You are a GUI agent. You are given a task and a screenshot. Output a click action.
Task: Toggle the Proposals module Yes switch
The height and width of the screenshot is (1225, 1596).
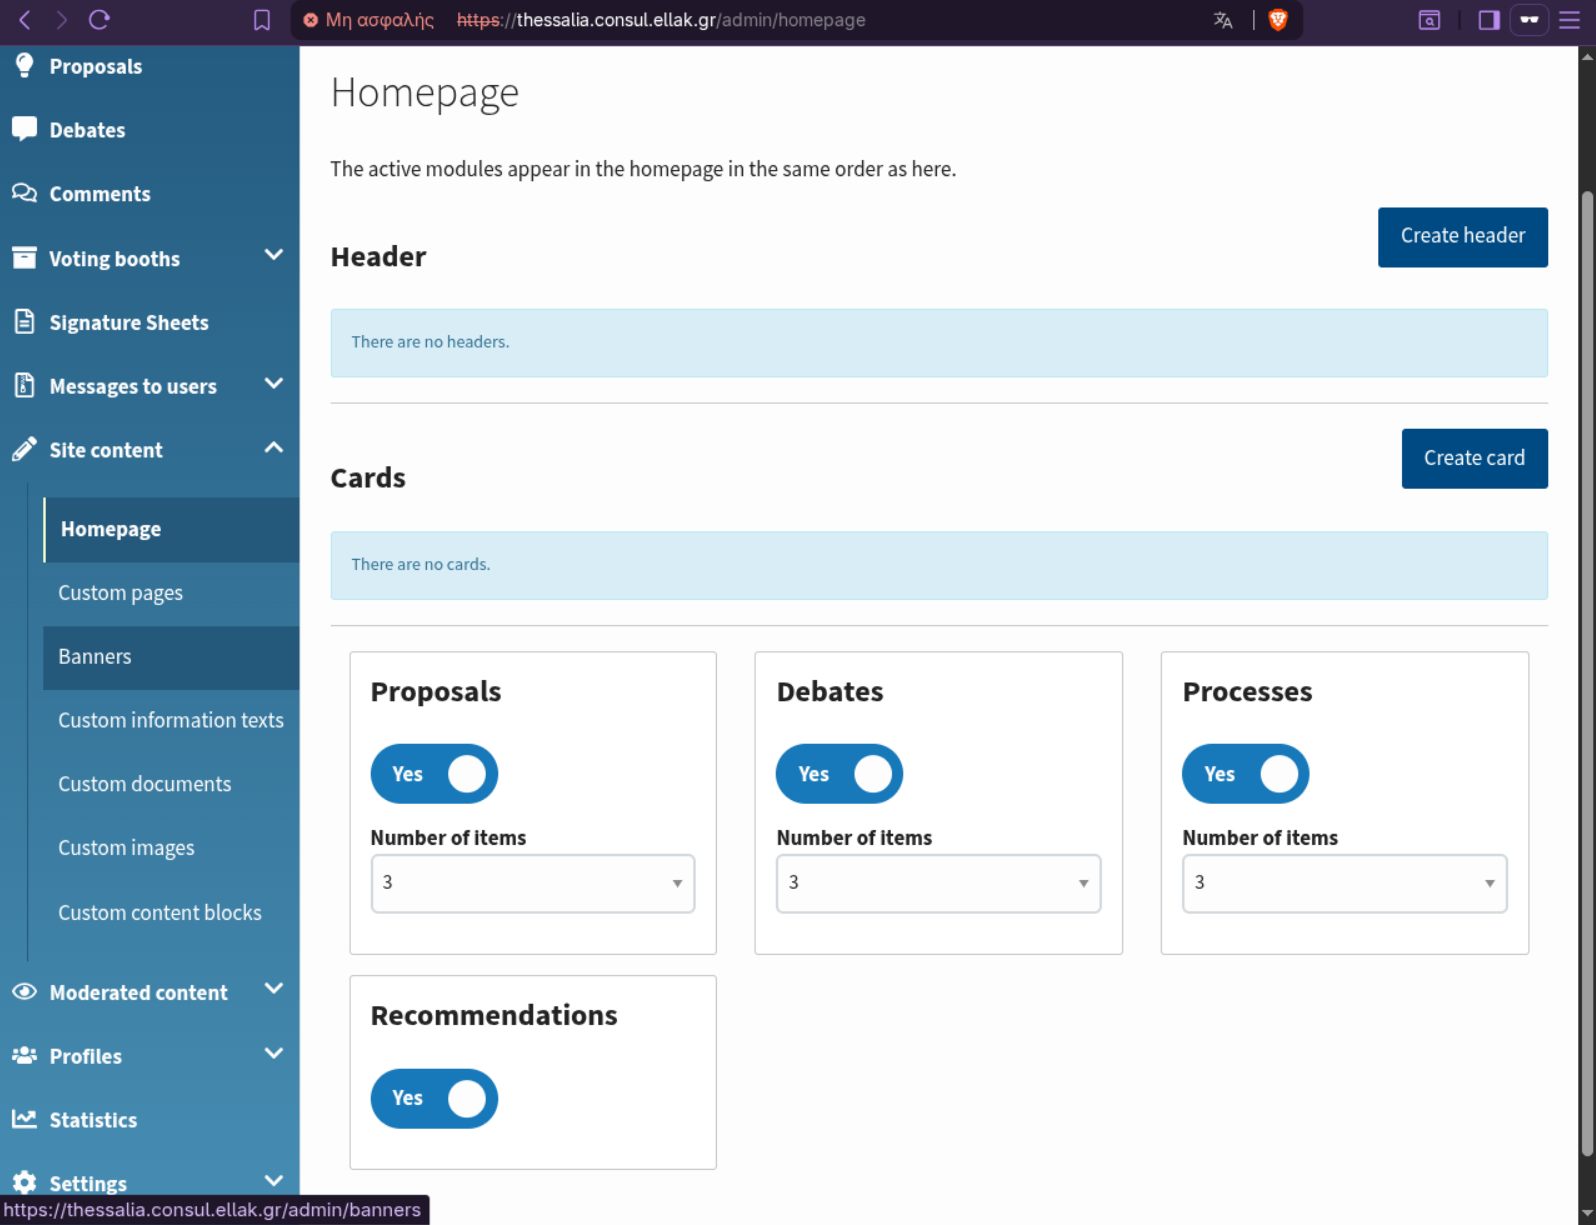point(434,774)
